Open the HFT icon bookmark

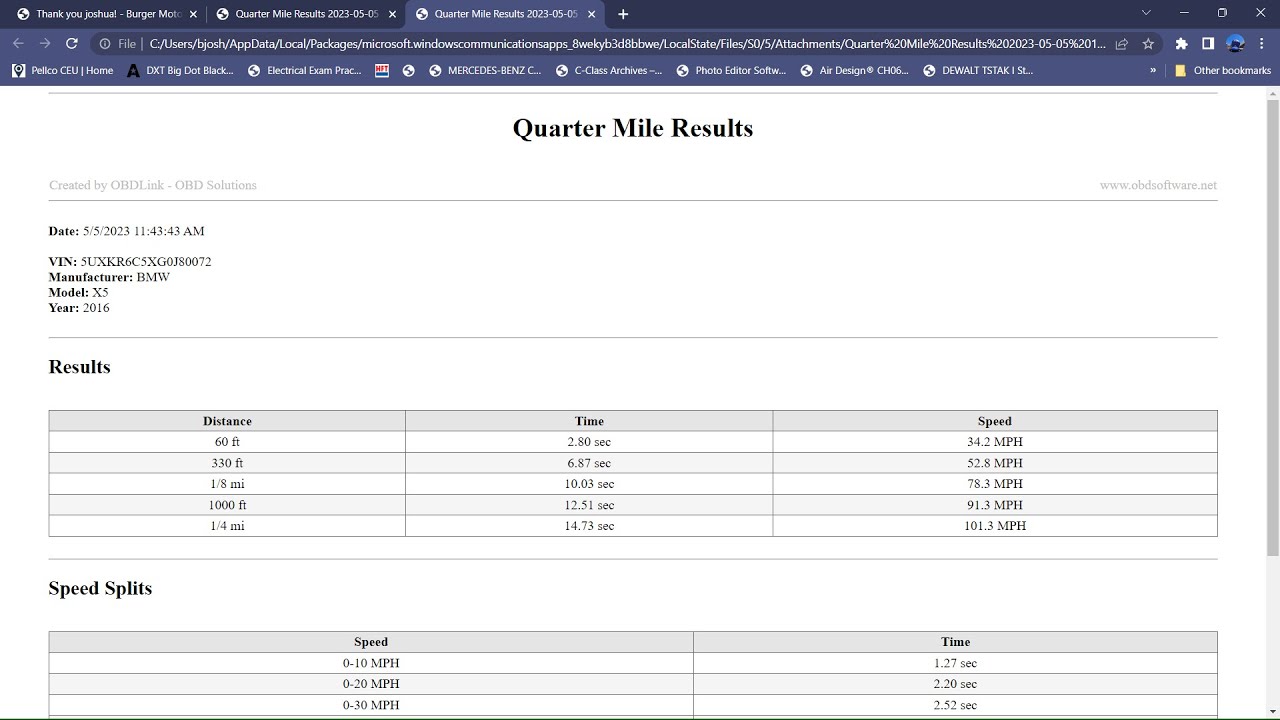coord(382,71)
